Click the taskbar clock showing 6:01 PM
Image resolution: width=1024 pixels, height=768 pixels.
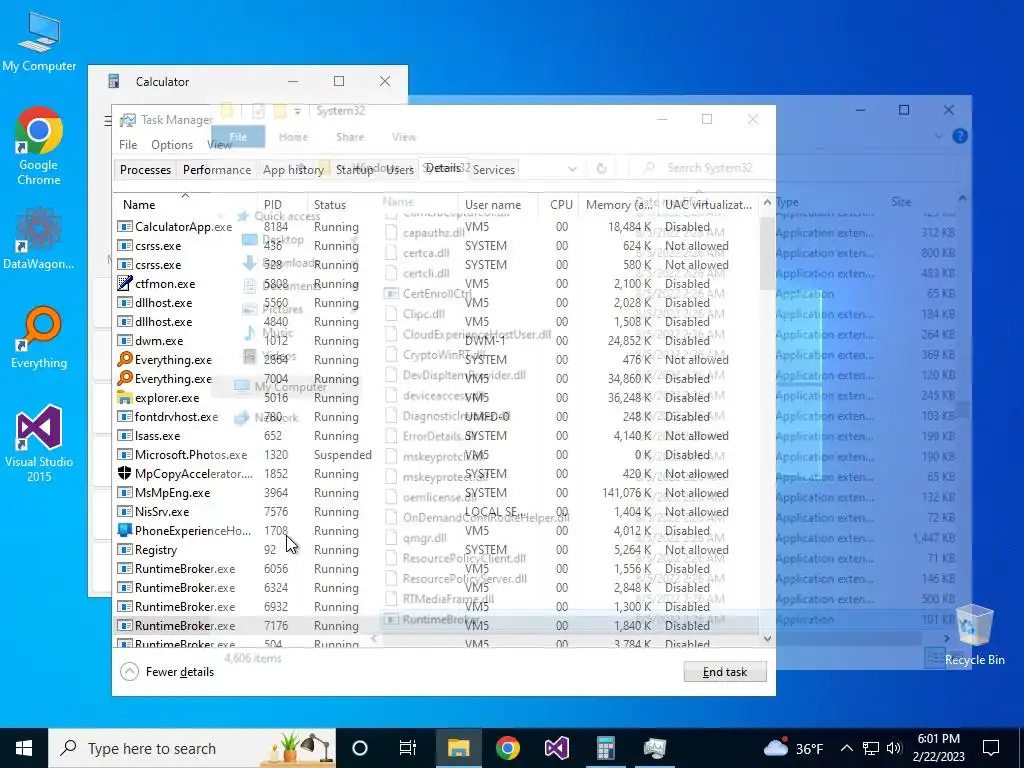pos(938,748)
